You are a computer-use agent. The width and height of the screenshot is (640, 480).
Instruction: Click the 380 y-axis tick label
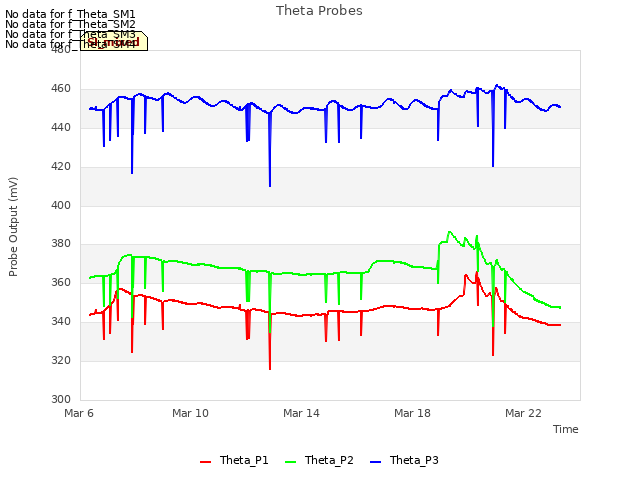(x=61, y=244)
